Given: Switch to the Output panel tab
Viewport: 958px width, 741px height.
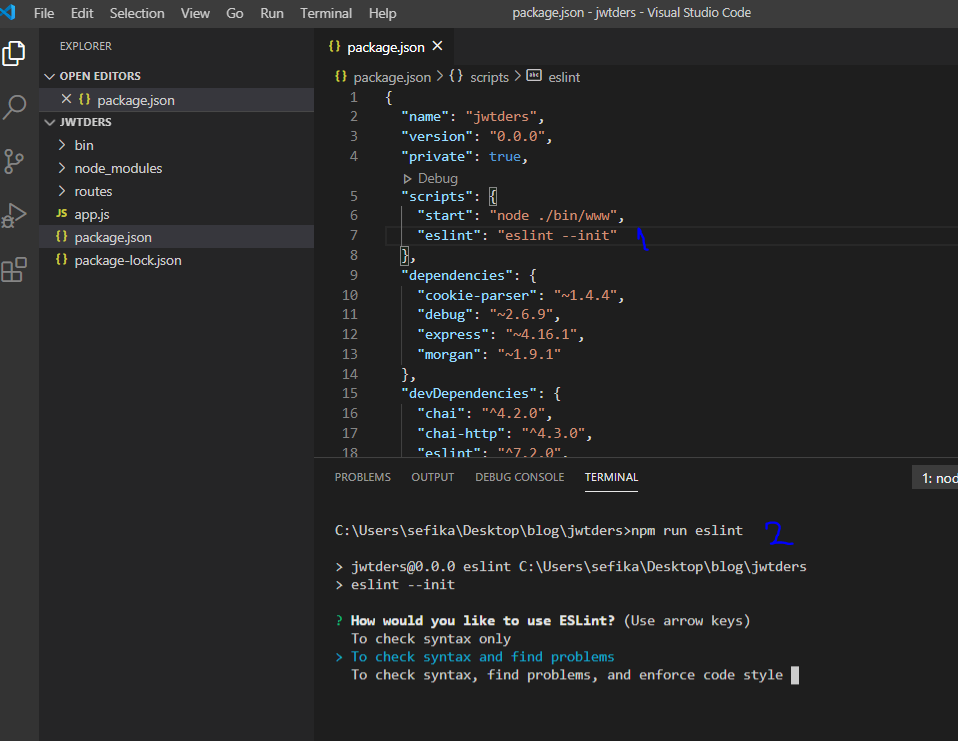Looking at the screenshot, I should [x=433, y=477].
